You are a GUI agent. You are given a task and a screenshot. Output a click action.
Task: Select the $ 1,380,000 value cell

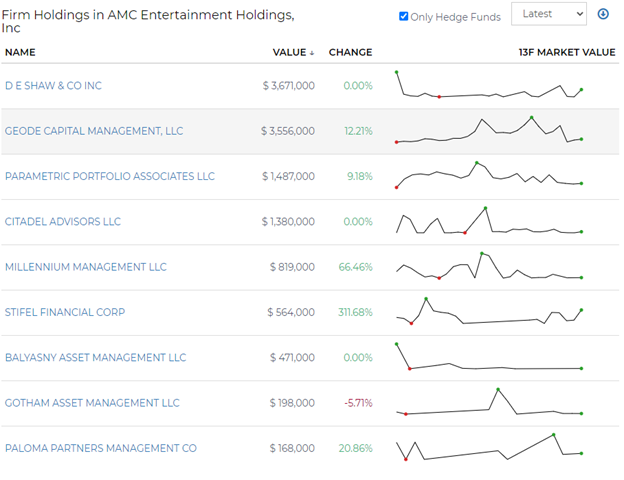point(288,222)
